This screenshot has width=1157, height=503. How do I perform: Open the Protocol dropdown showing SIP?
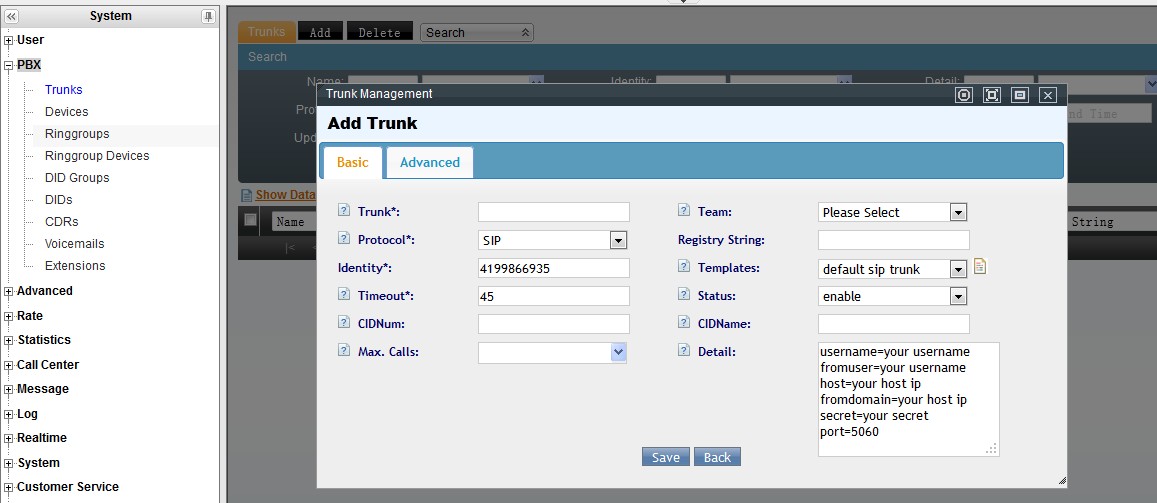618,240
